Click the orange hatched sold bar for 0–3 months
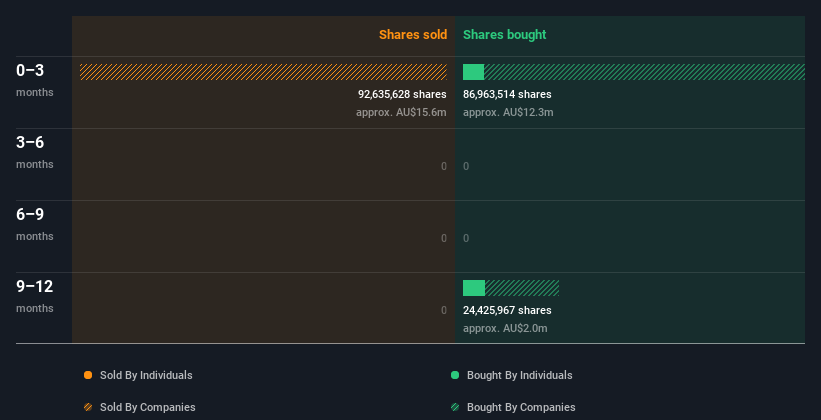Viewport: 821px width, 420px height. (x=263, y=72)
